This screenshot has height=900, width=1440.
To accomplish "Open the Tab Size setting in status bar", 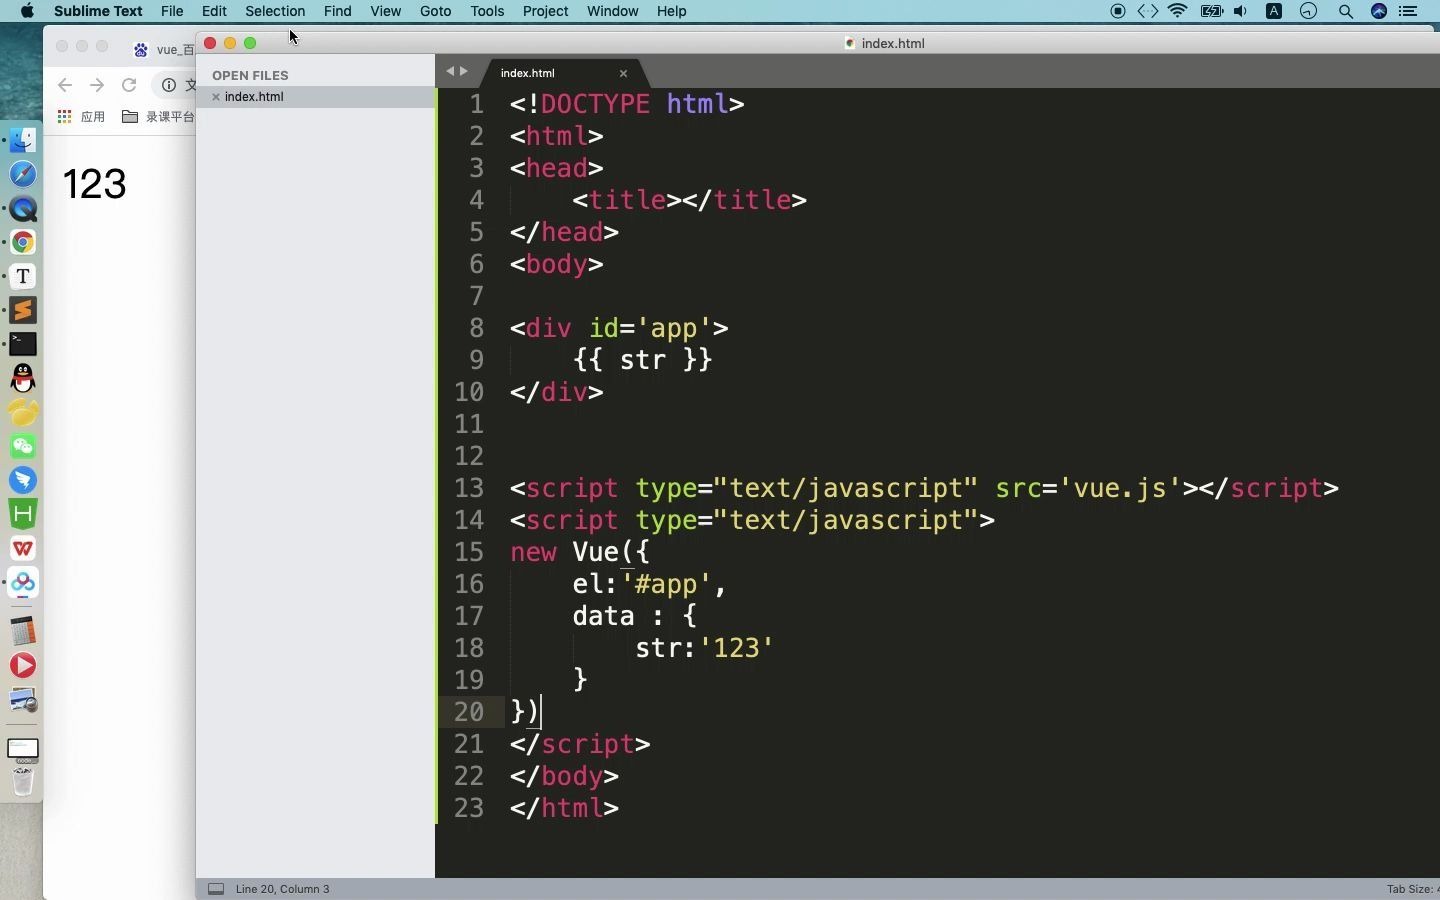I will [1412, 889].
